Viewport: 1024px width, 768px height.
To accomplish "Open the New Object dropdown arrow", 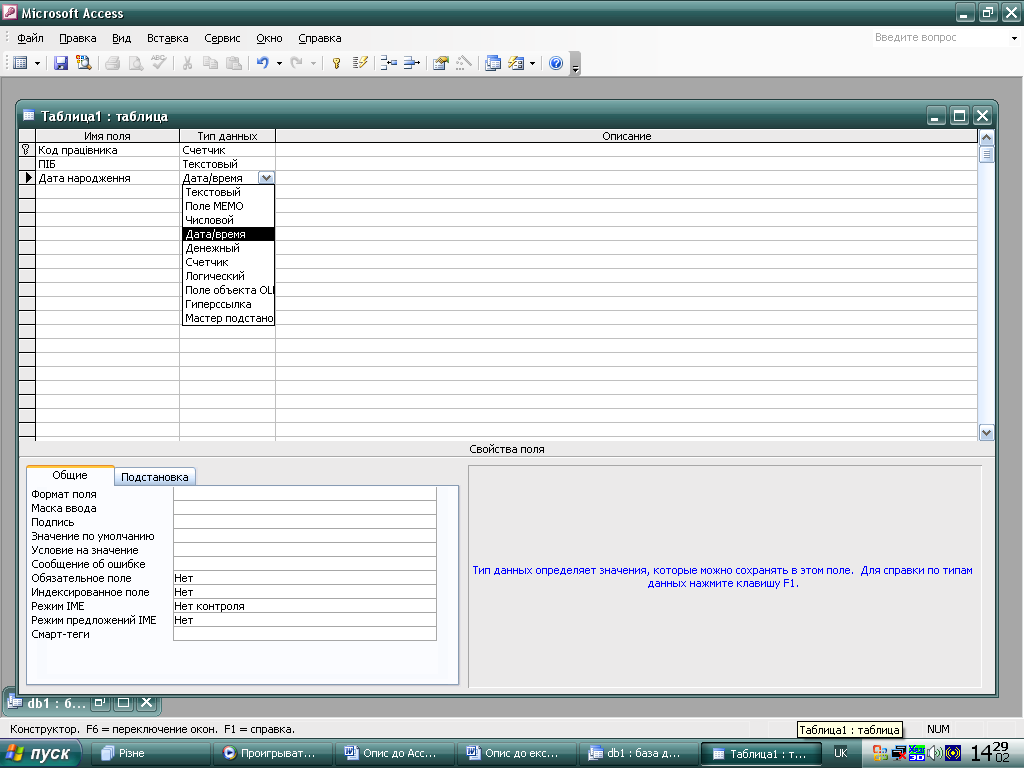I will tap(532, 63).
